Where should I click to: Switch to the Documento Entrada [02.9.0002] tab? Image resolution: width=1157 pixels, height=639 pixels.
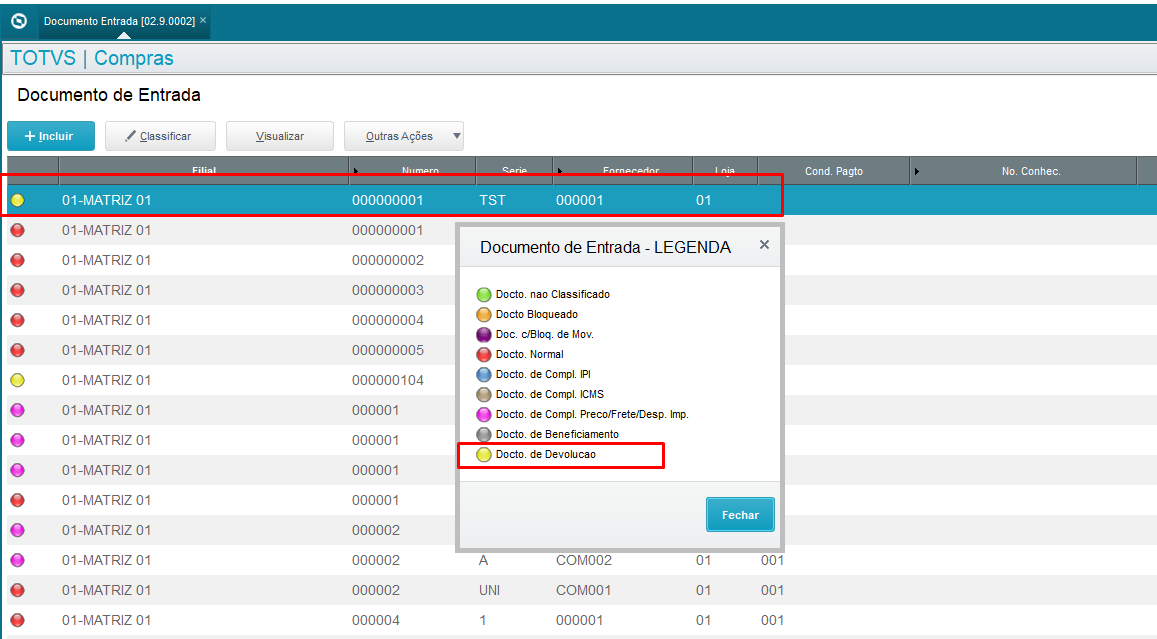[x=119, y=21]
